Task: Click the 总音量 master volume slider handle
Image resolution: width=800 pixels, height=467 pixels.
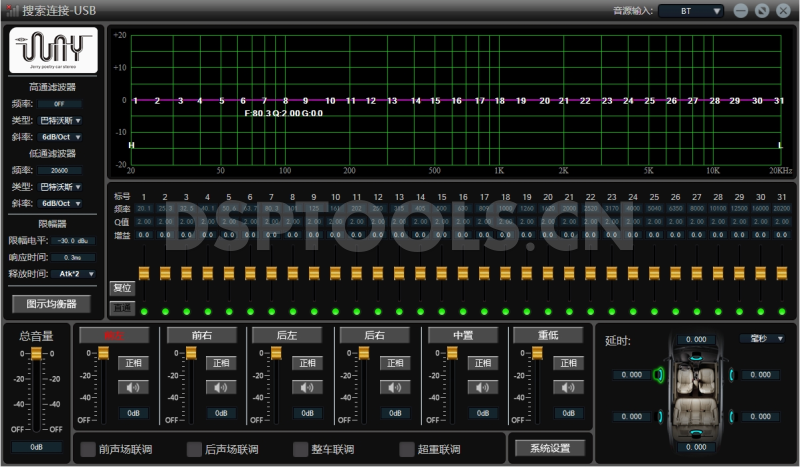Action: click(36, 354)
